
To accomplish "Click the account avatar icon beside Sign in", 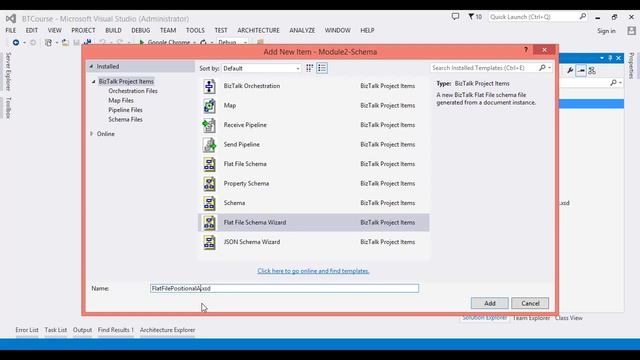I will pos(631,31).
